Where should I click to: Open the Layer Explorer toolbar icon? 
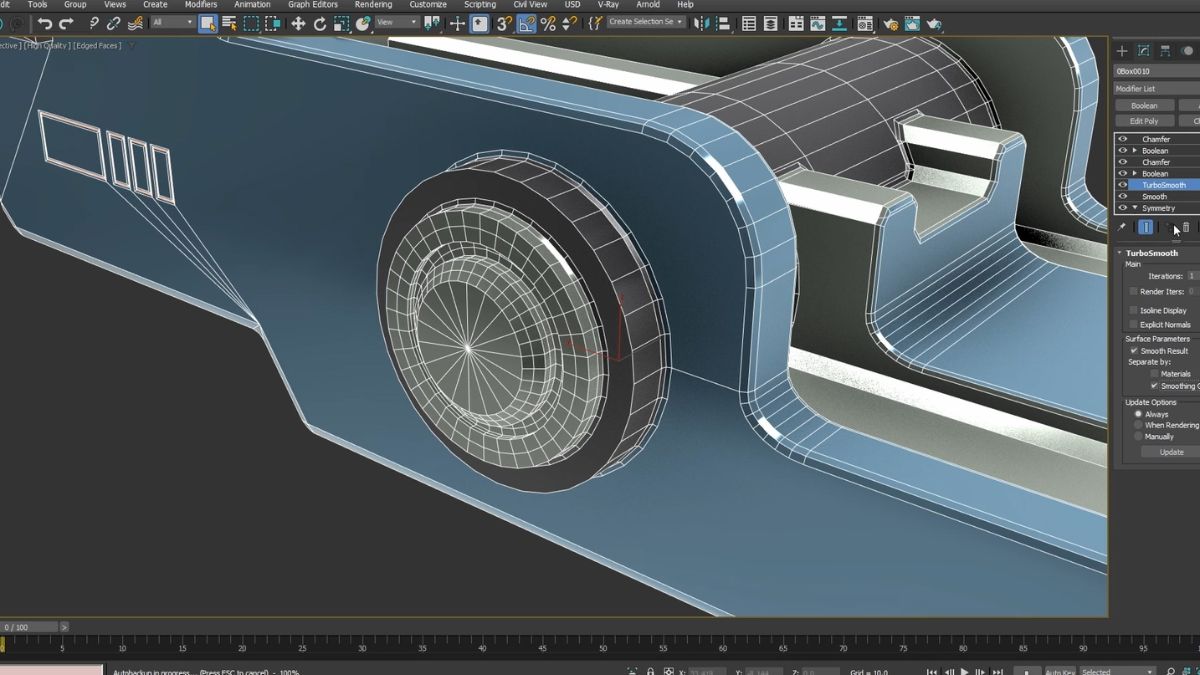(x=770, y=23)
